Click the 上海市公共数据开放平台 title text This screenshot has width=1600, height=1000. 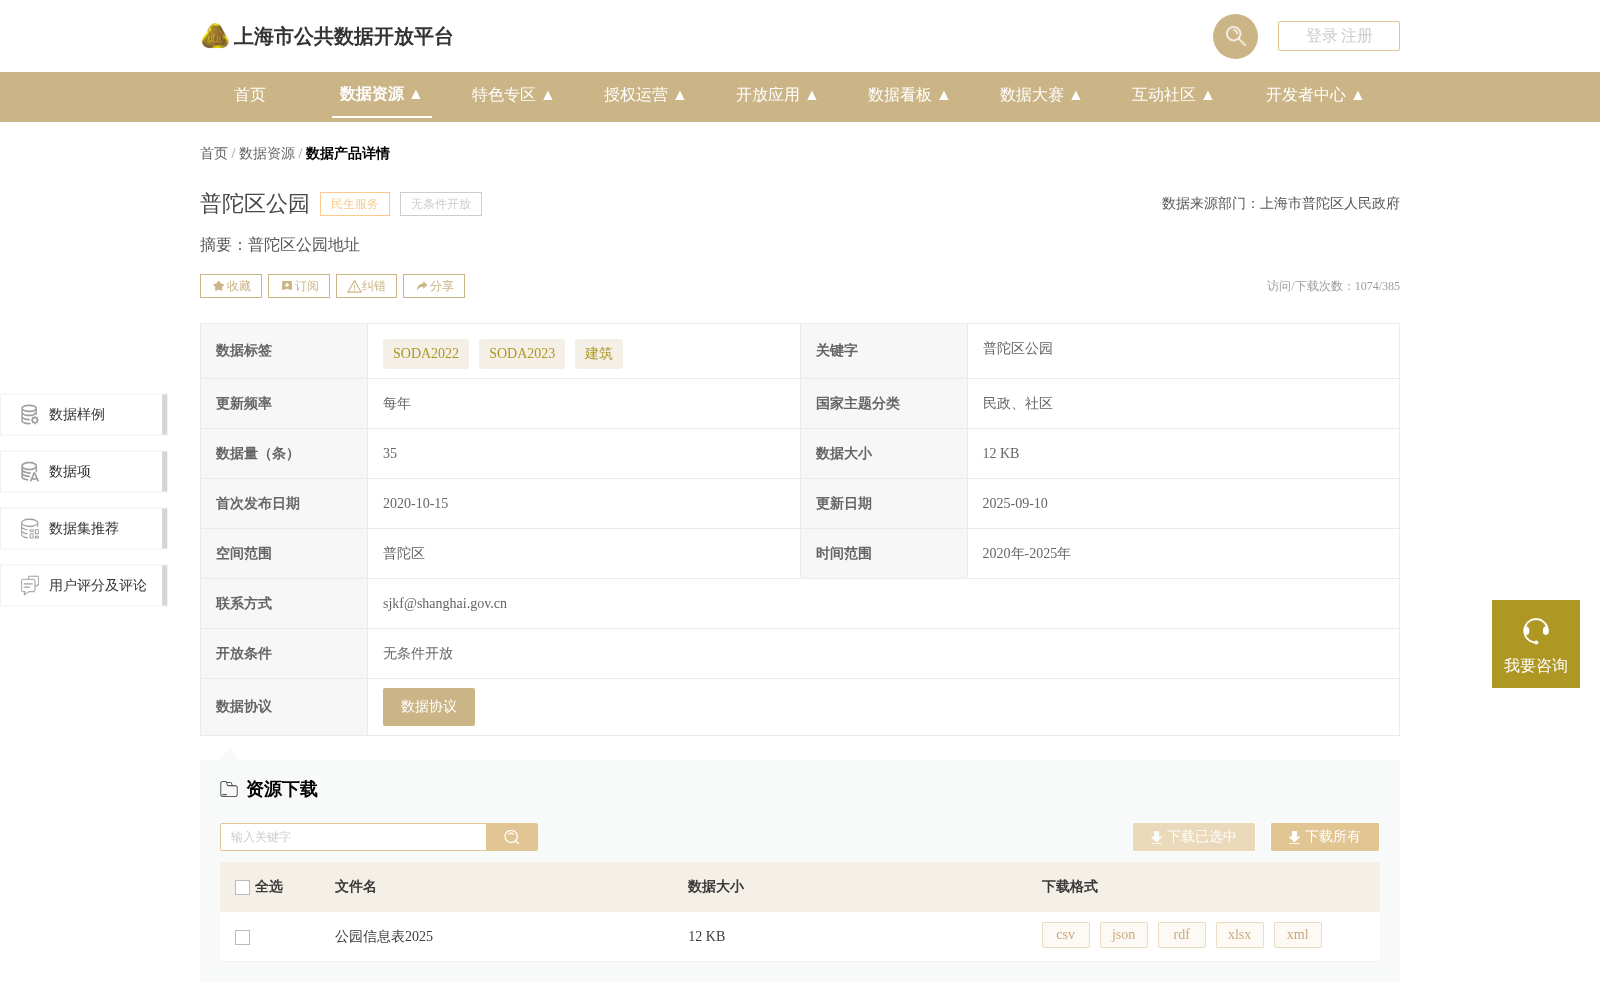(x=343, y=37)
